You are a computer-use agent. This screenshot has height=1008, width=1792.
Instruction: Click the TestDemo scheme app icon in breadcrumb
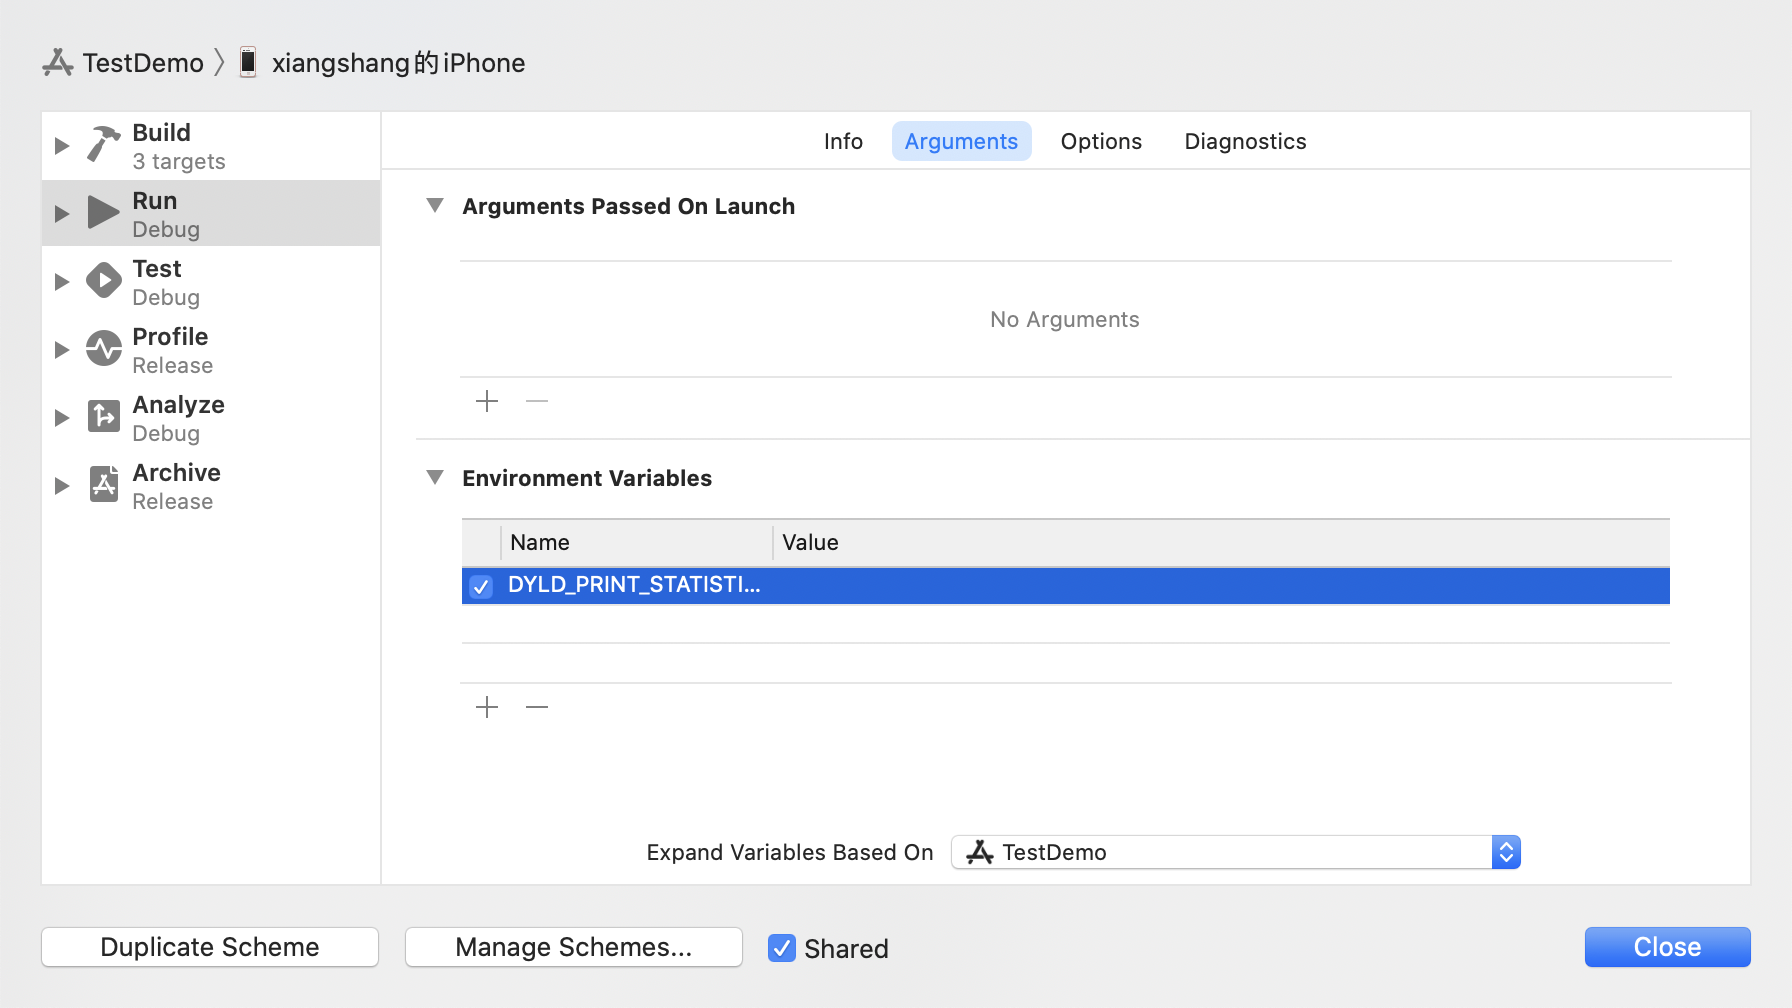tap(58, 63)
